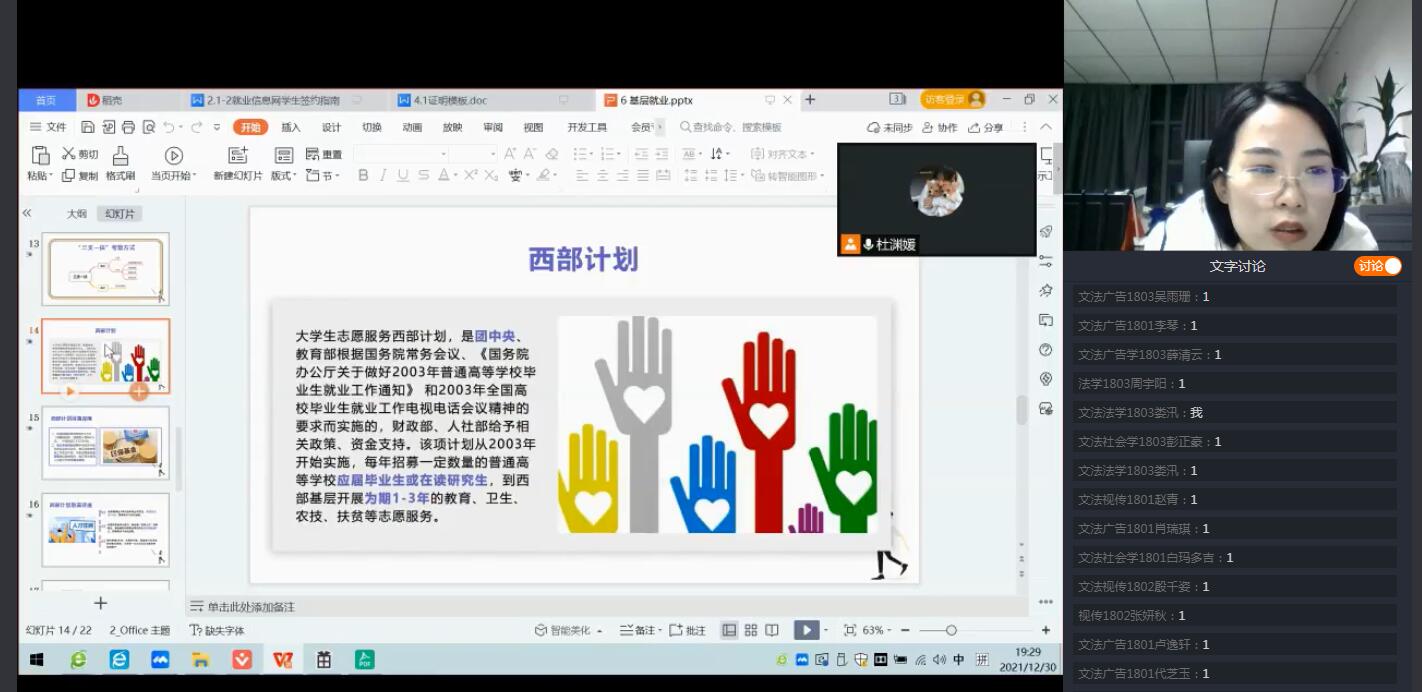
Task: Select slide 15 thumbnail in the panel
Action: 105,443
